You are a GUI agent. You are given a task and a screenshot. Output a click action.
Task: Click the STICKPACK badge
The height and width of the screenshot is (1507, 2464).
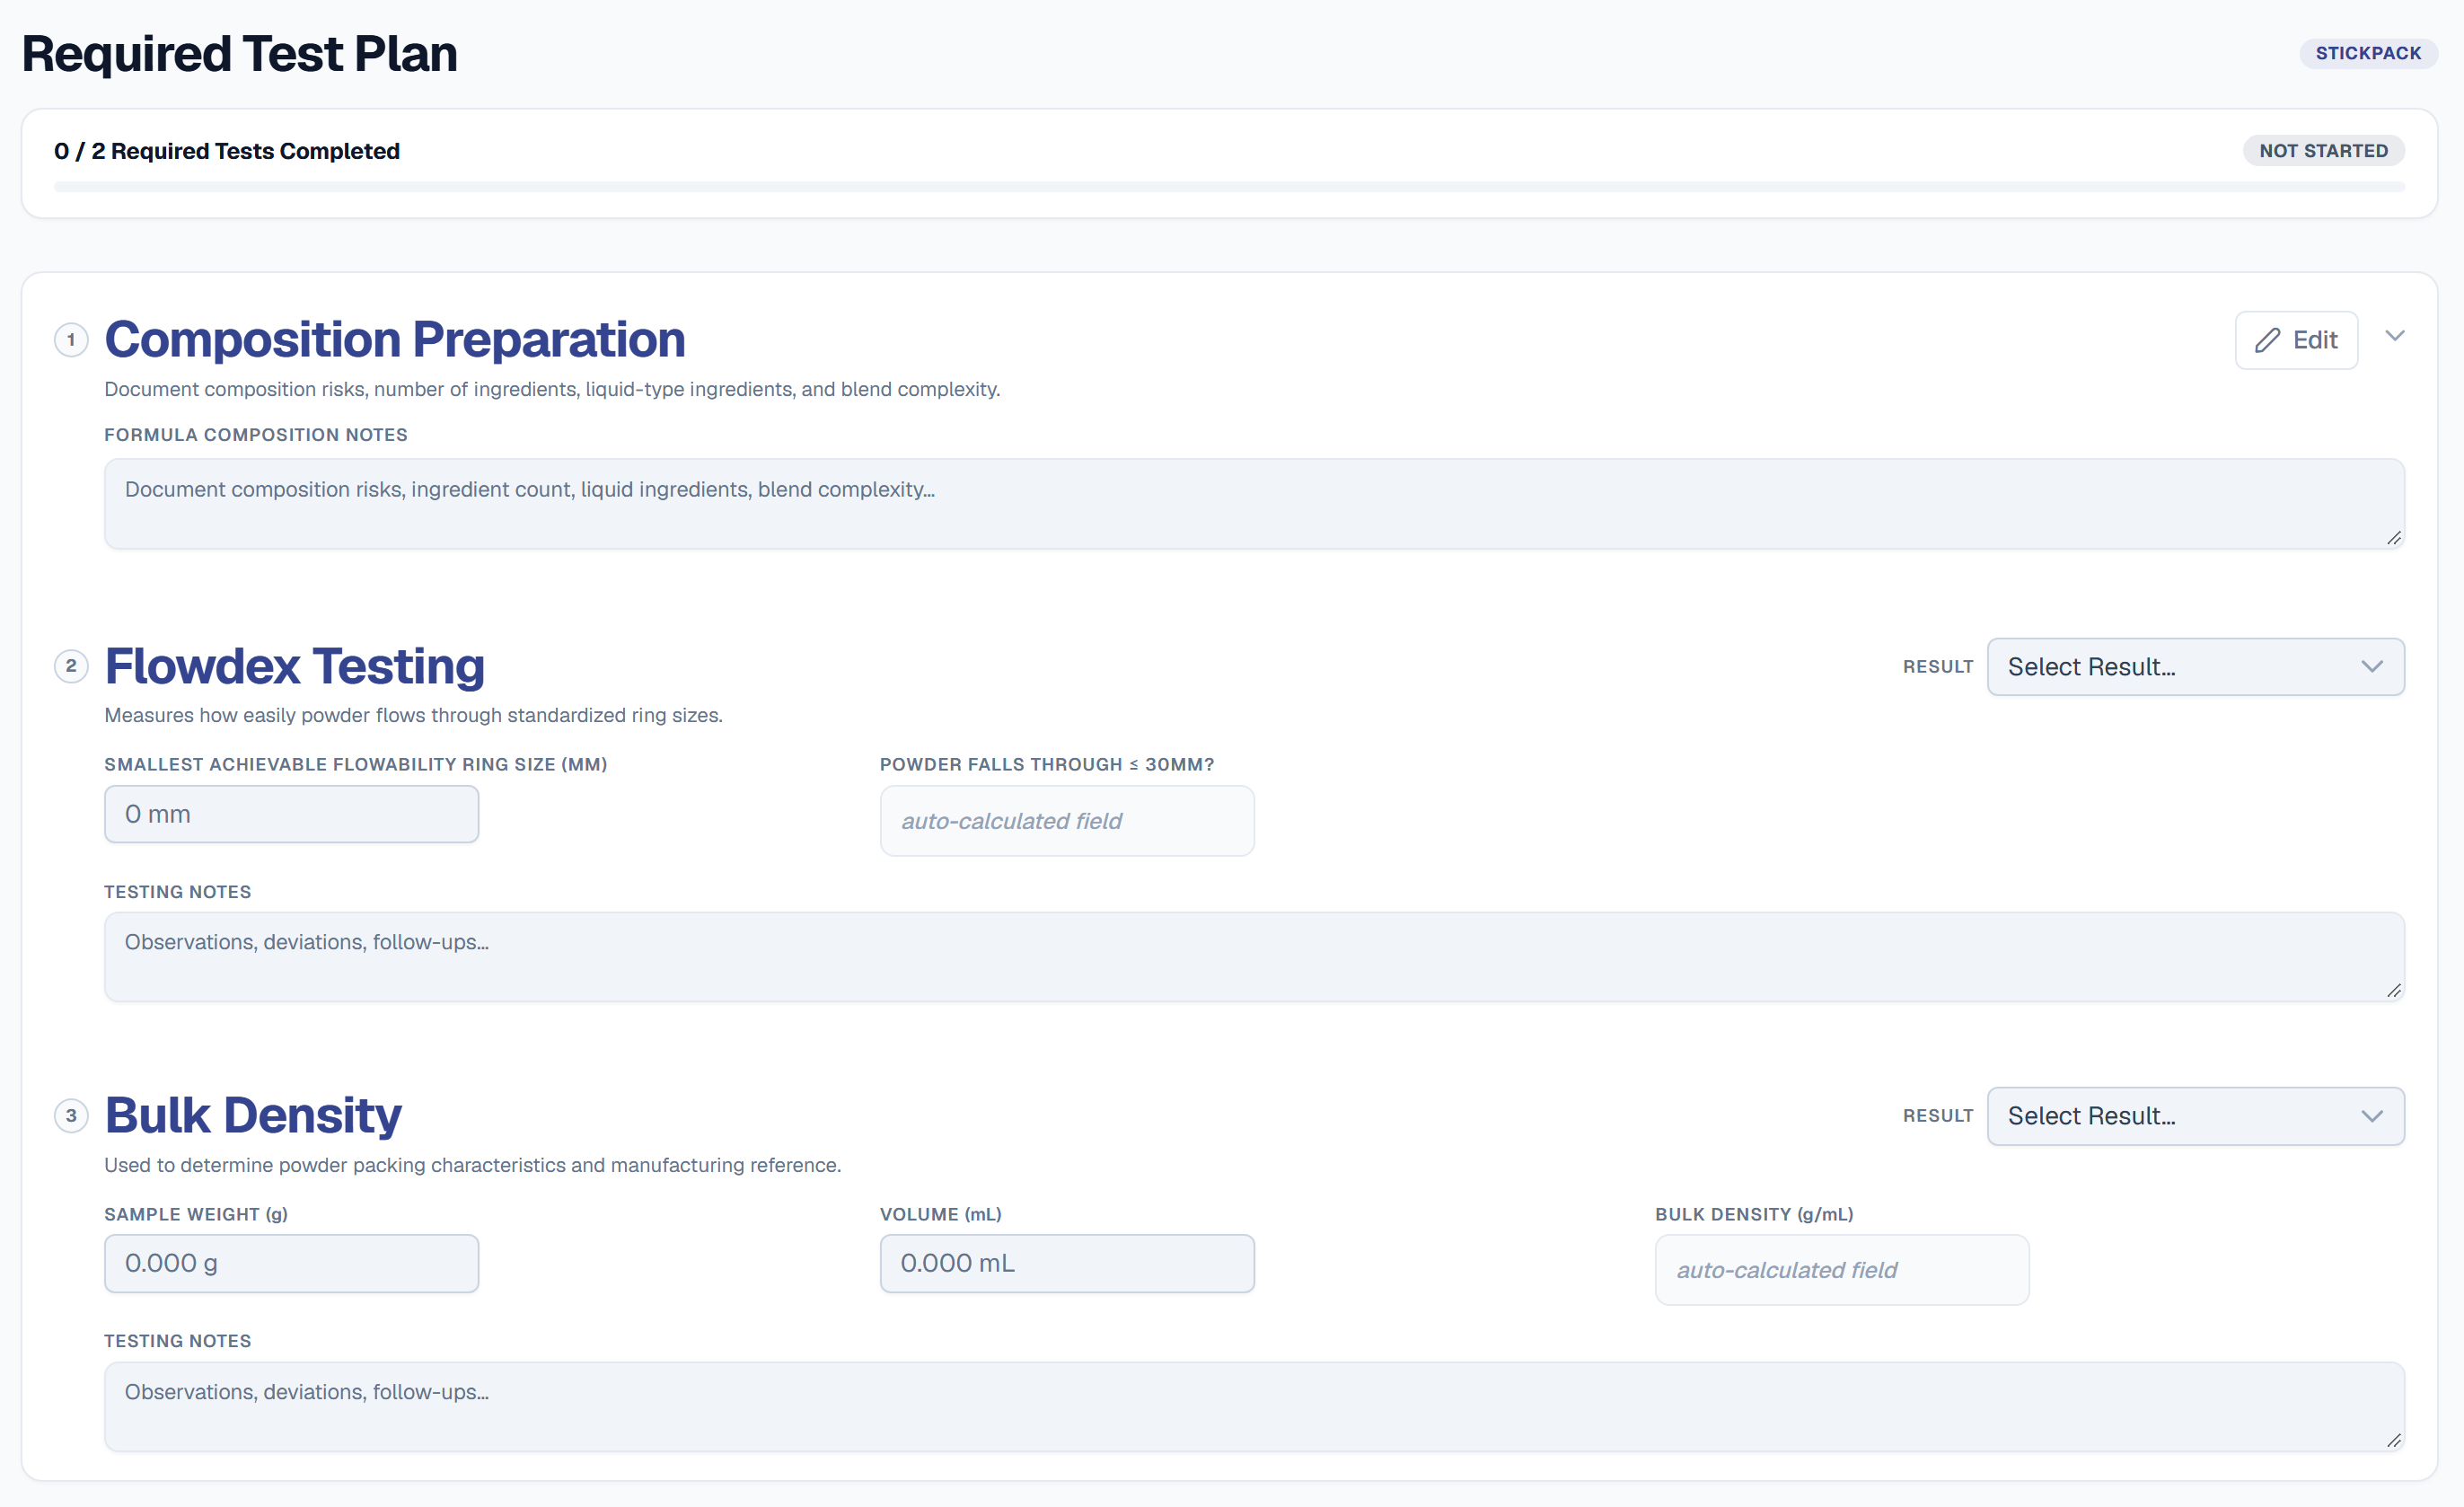(2368, 53)
